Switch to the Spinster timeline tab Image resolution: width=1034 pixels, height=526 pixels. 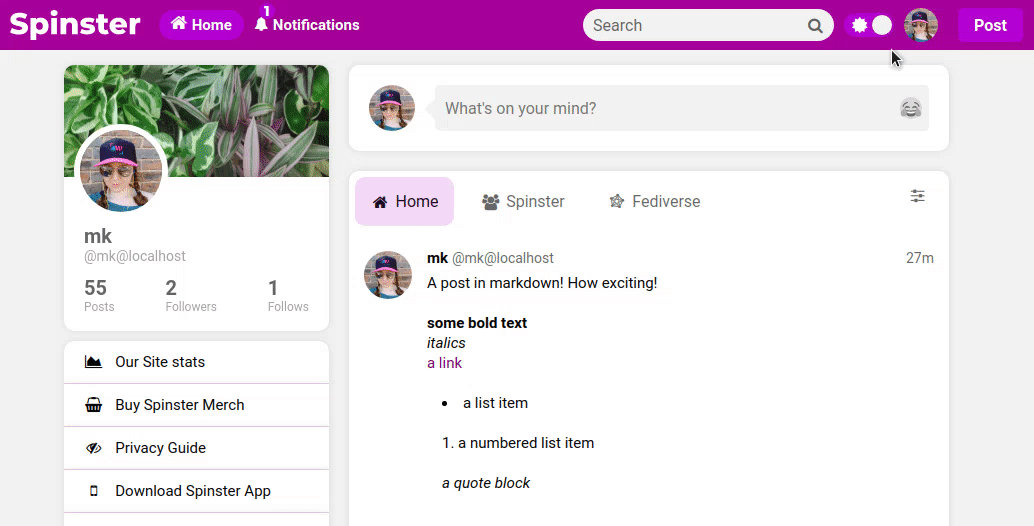524,202
